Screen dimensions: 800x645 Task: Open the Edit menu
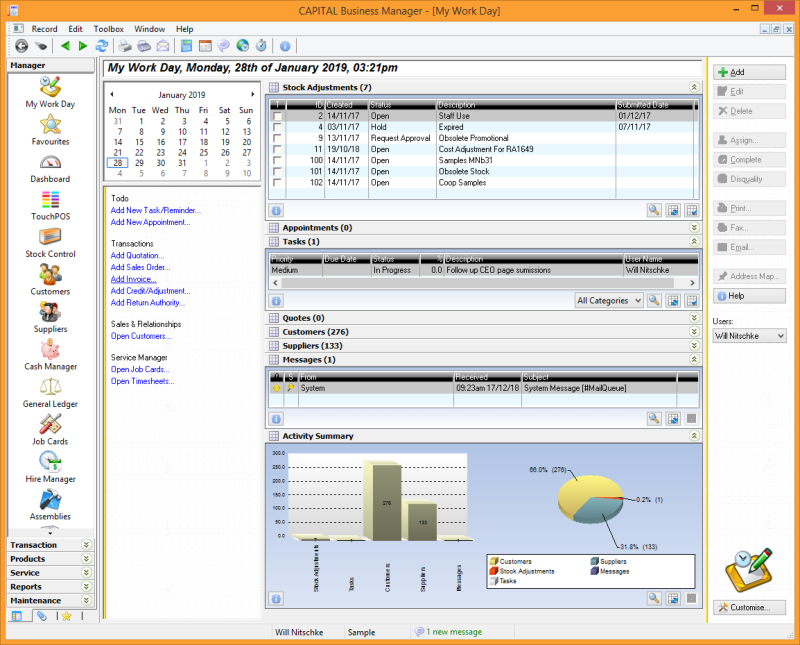[x=76, y=29]
